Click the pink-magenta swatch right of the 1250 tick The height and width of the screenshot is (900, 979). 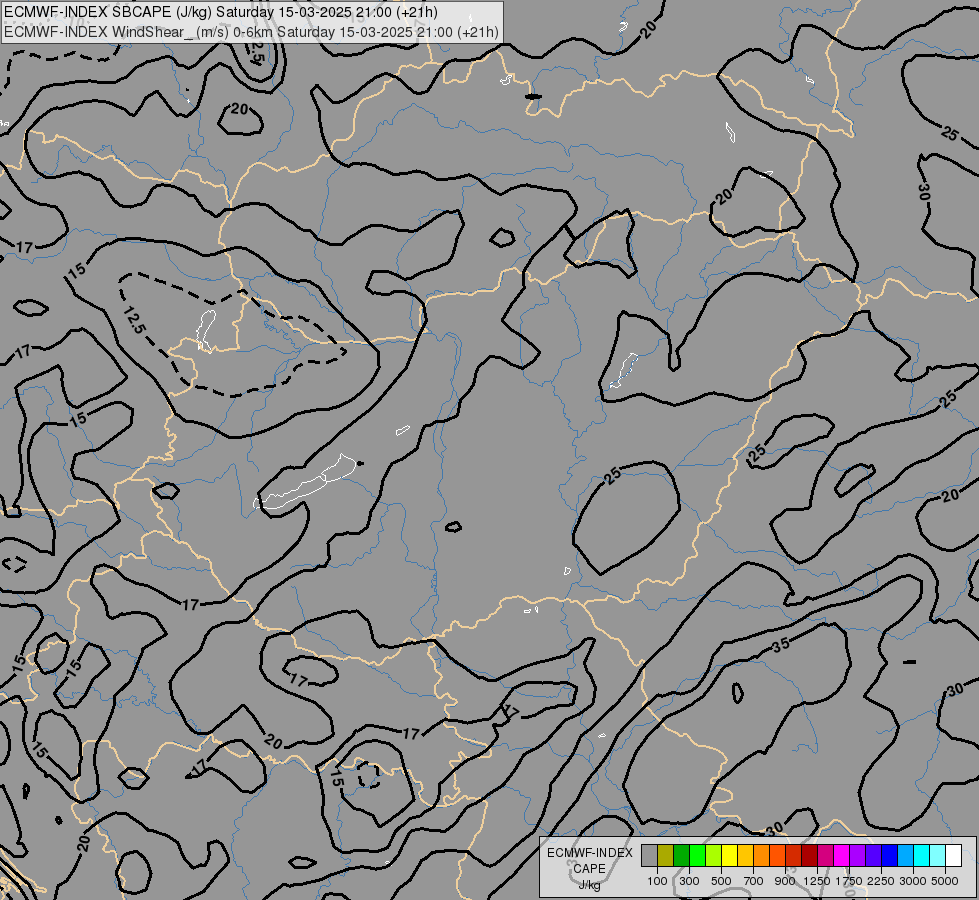click(x=825, y=855)
